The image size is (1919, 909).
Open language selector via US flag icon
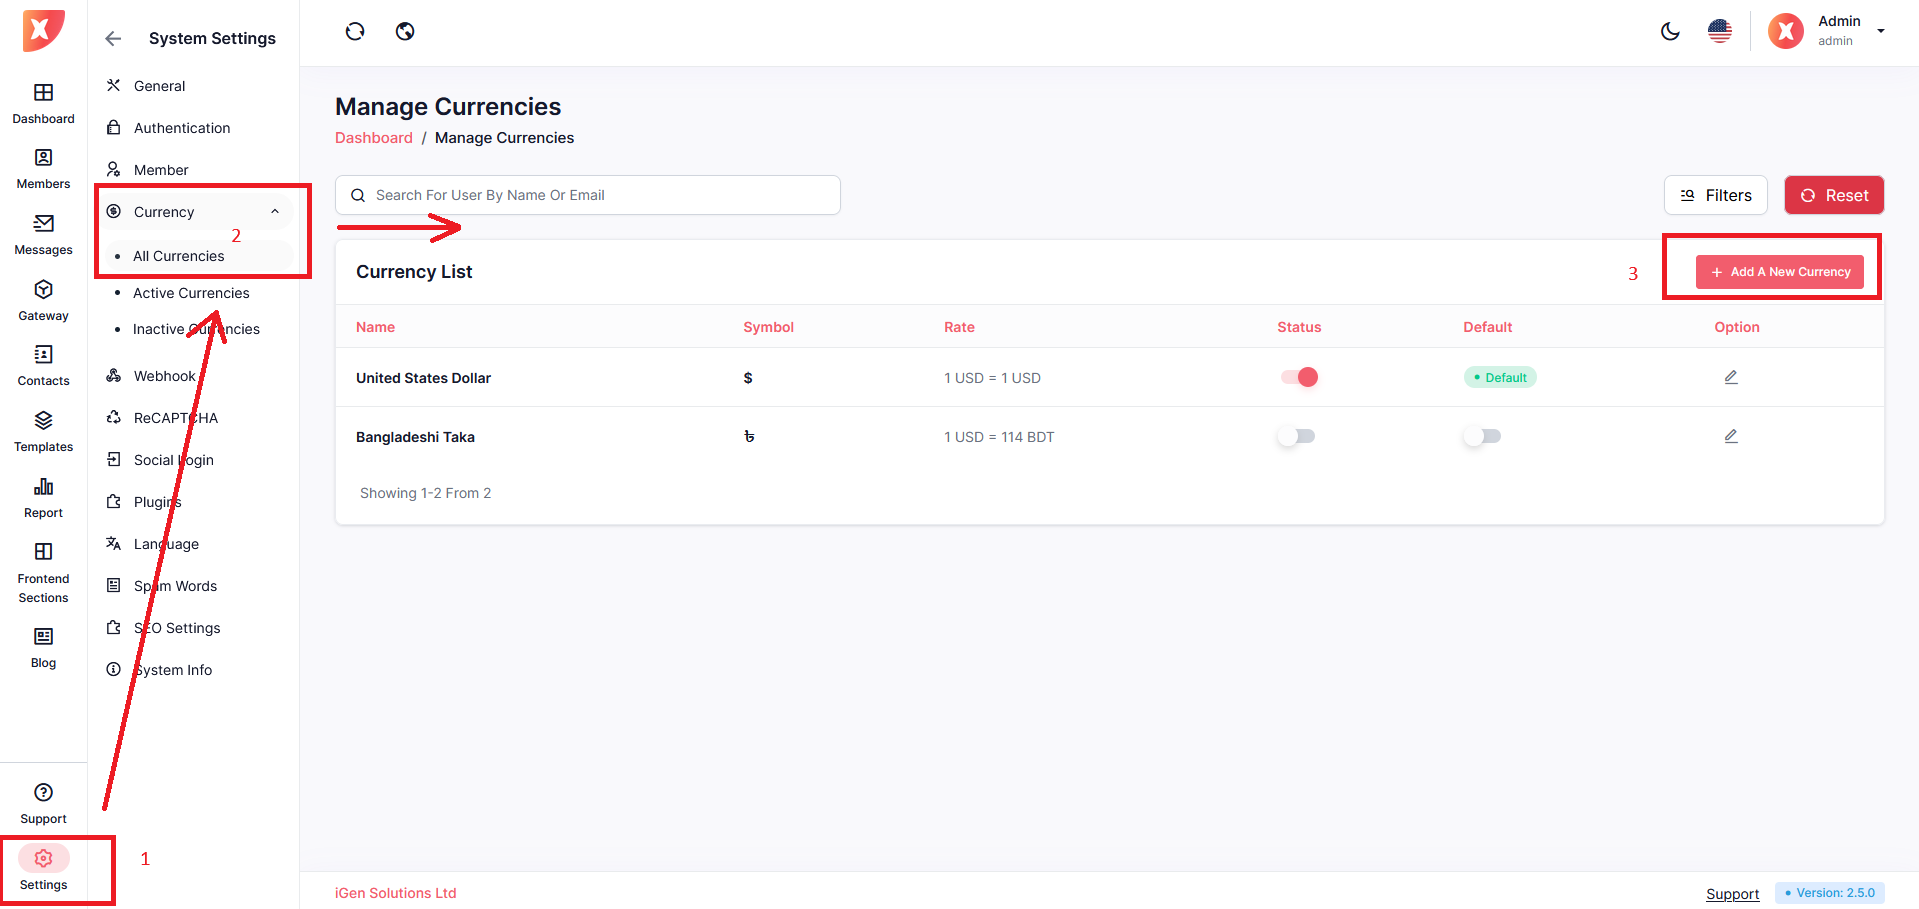point(1720,32)
